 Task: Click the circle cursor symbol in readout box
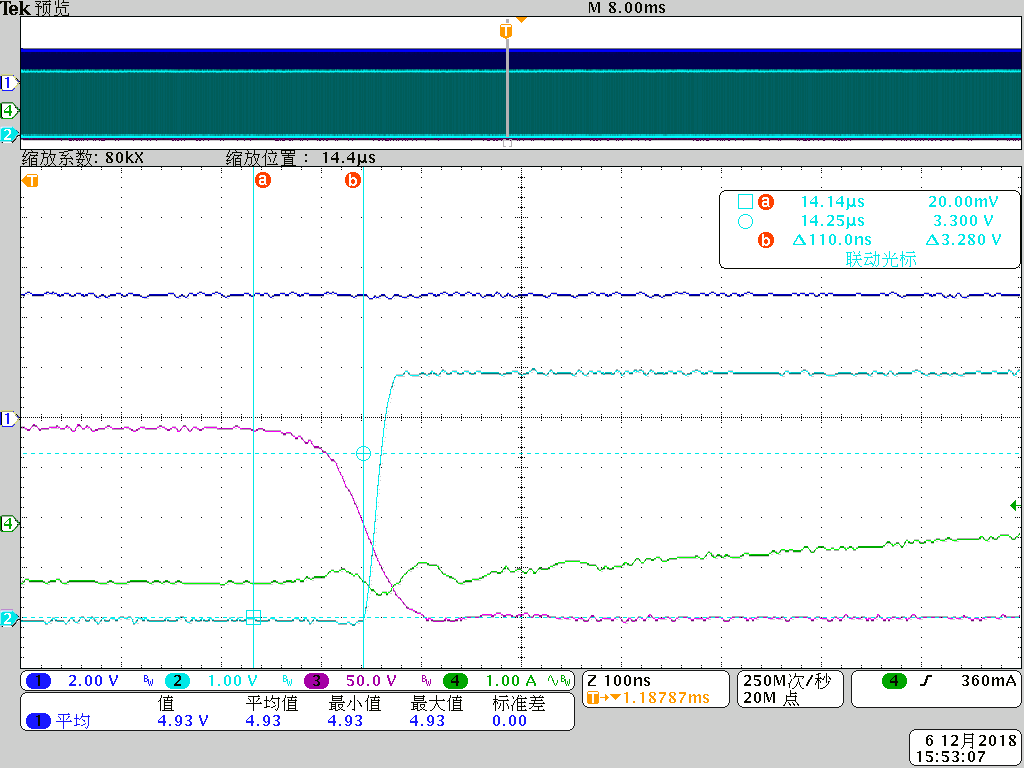(x=745, y=221)
